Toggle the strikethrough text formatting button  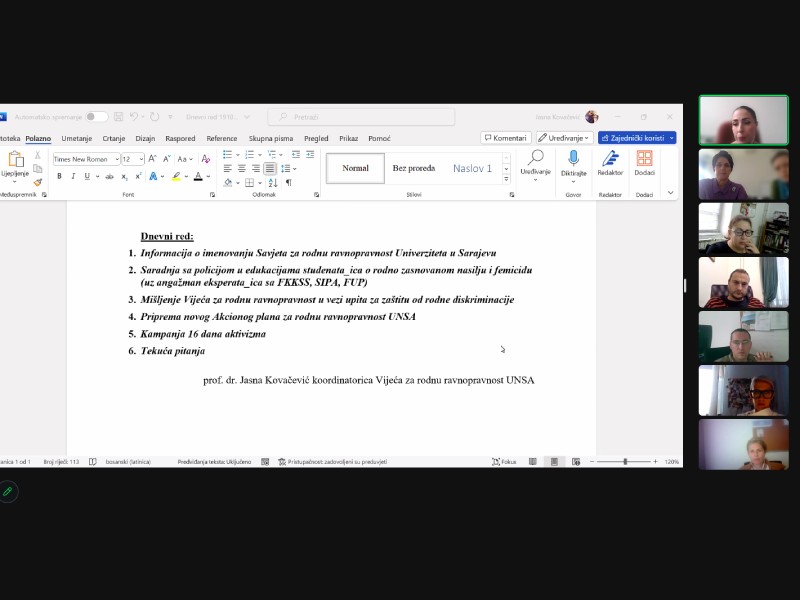(111, 176)
